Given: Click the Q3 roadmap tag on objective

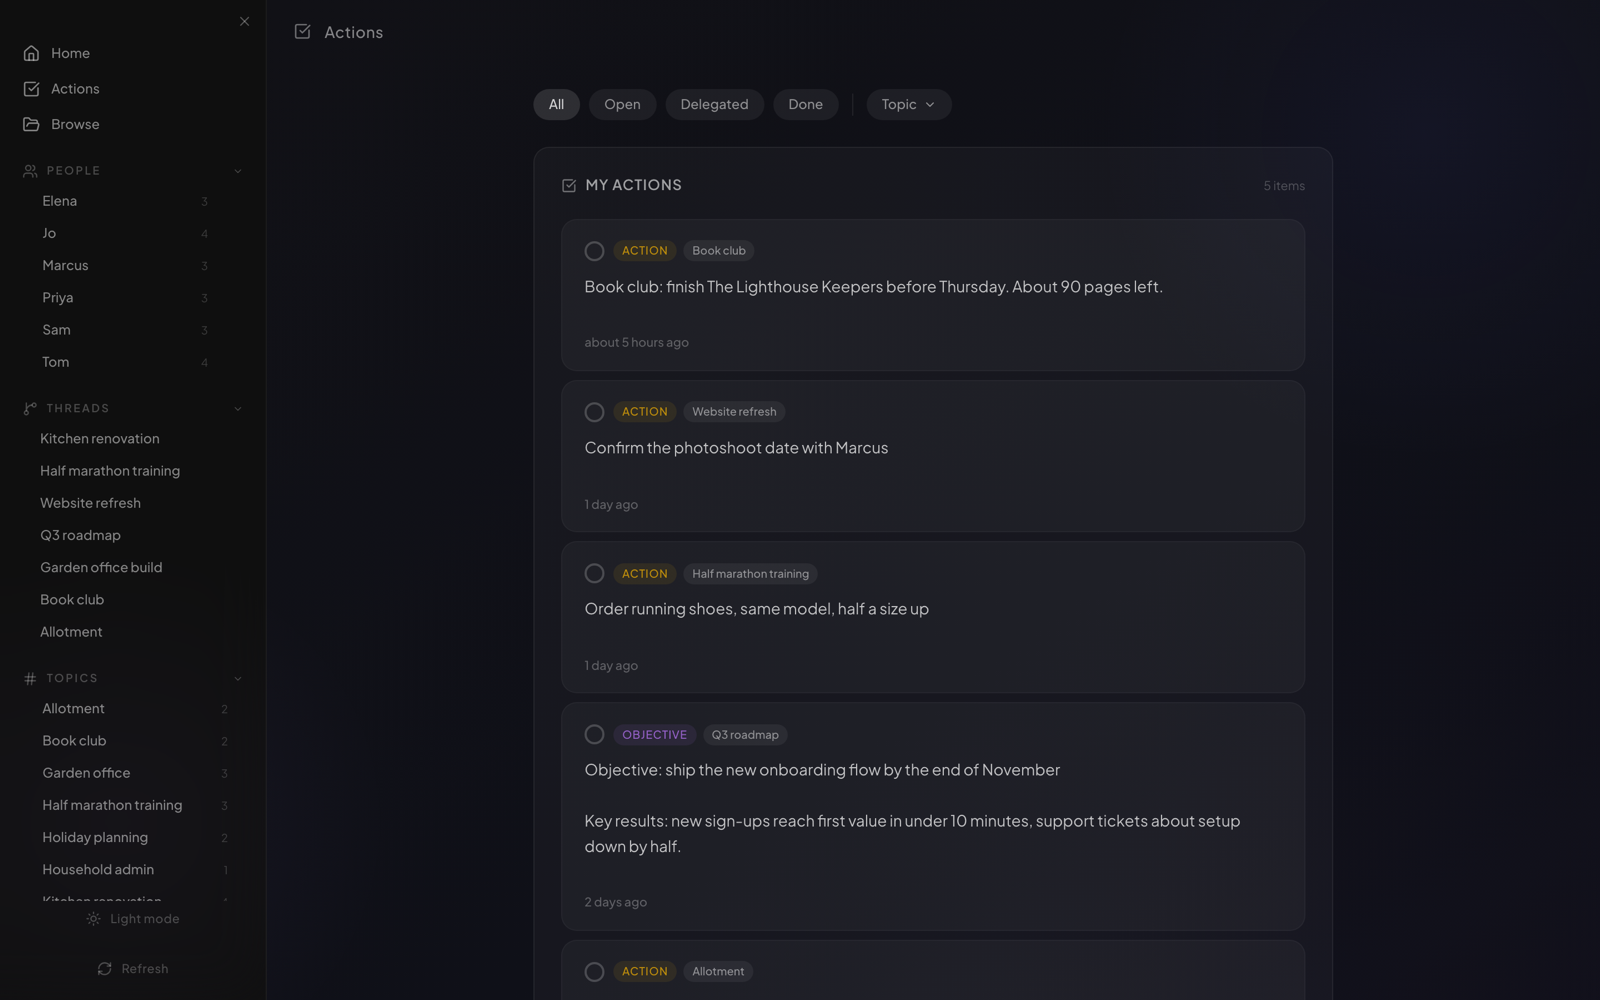Looking at the screenshot, I should pyautogui.click(x=745, y=735).
